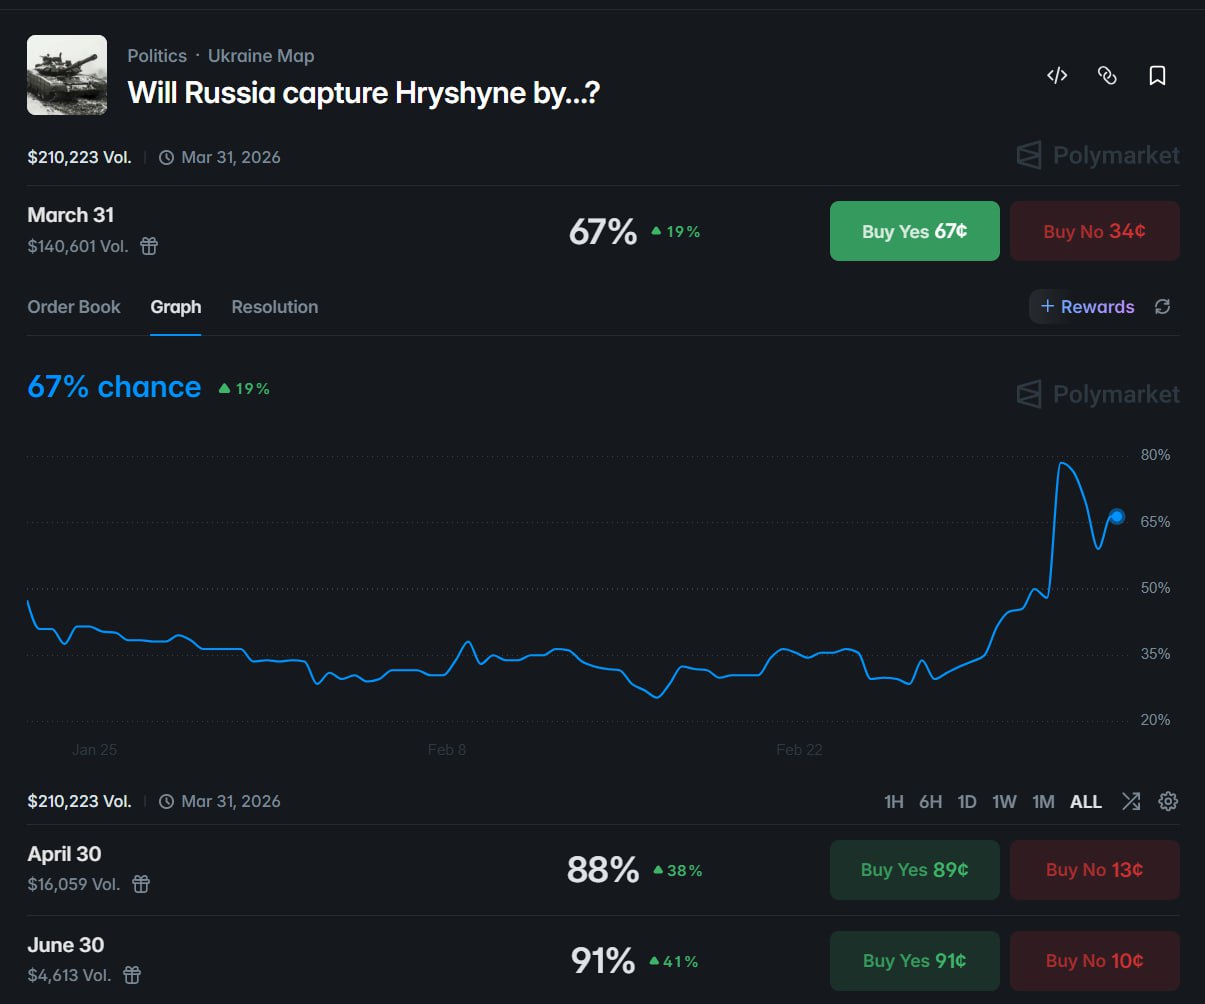Click gift icon next to June 30 volume
The width and height of the screenshot is (1205, 1004).
[x=132, y=975]
